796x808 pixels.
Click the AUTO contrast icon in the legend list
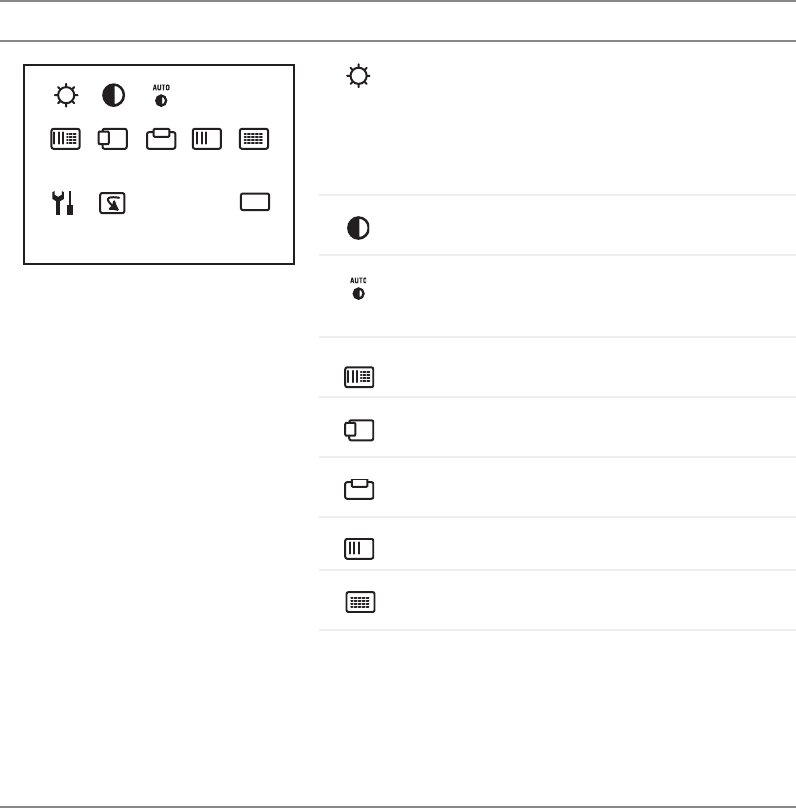357,290
